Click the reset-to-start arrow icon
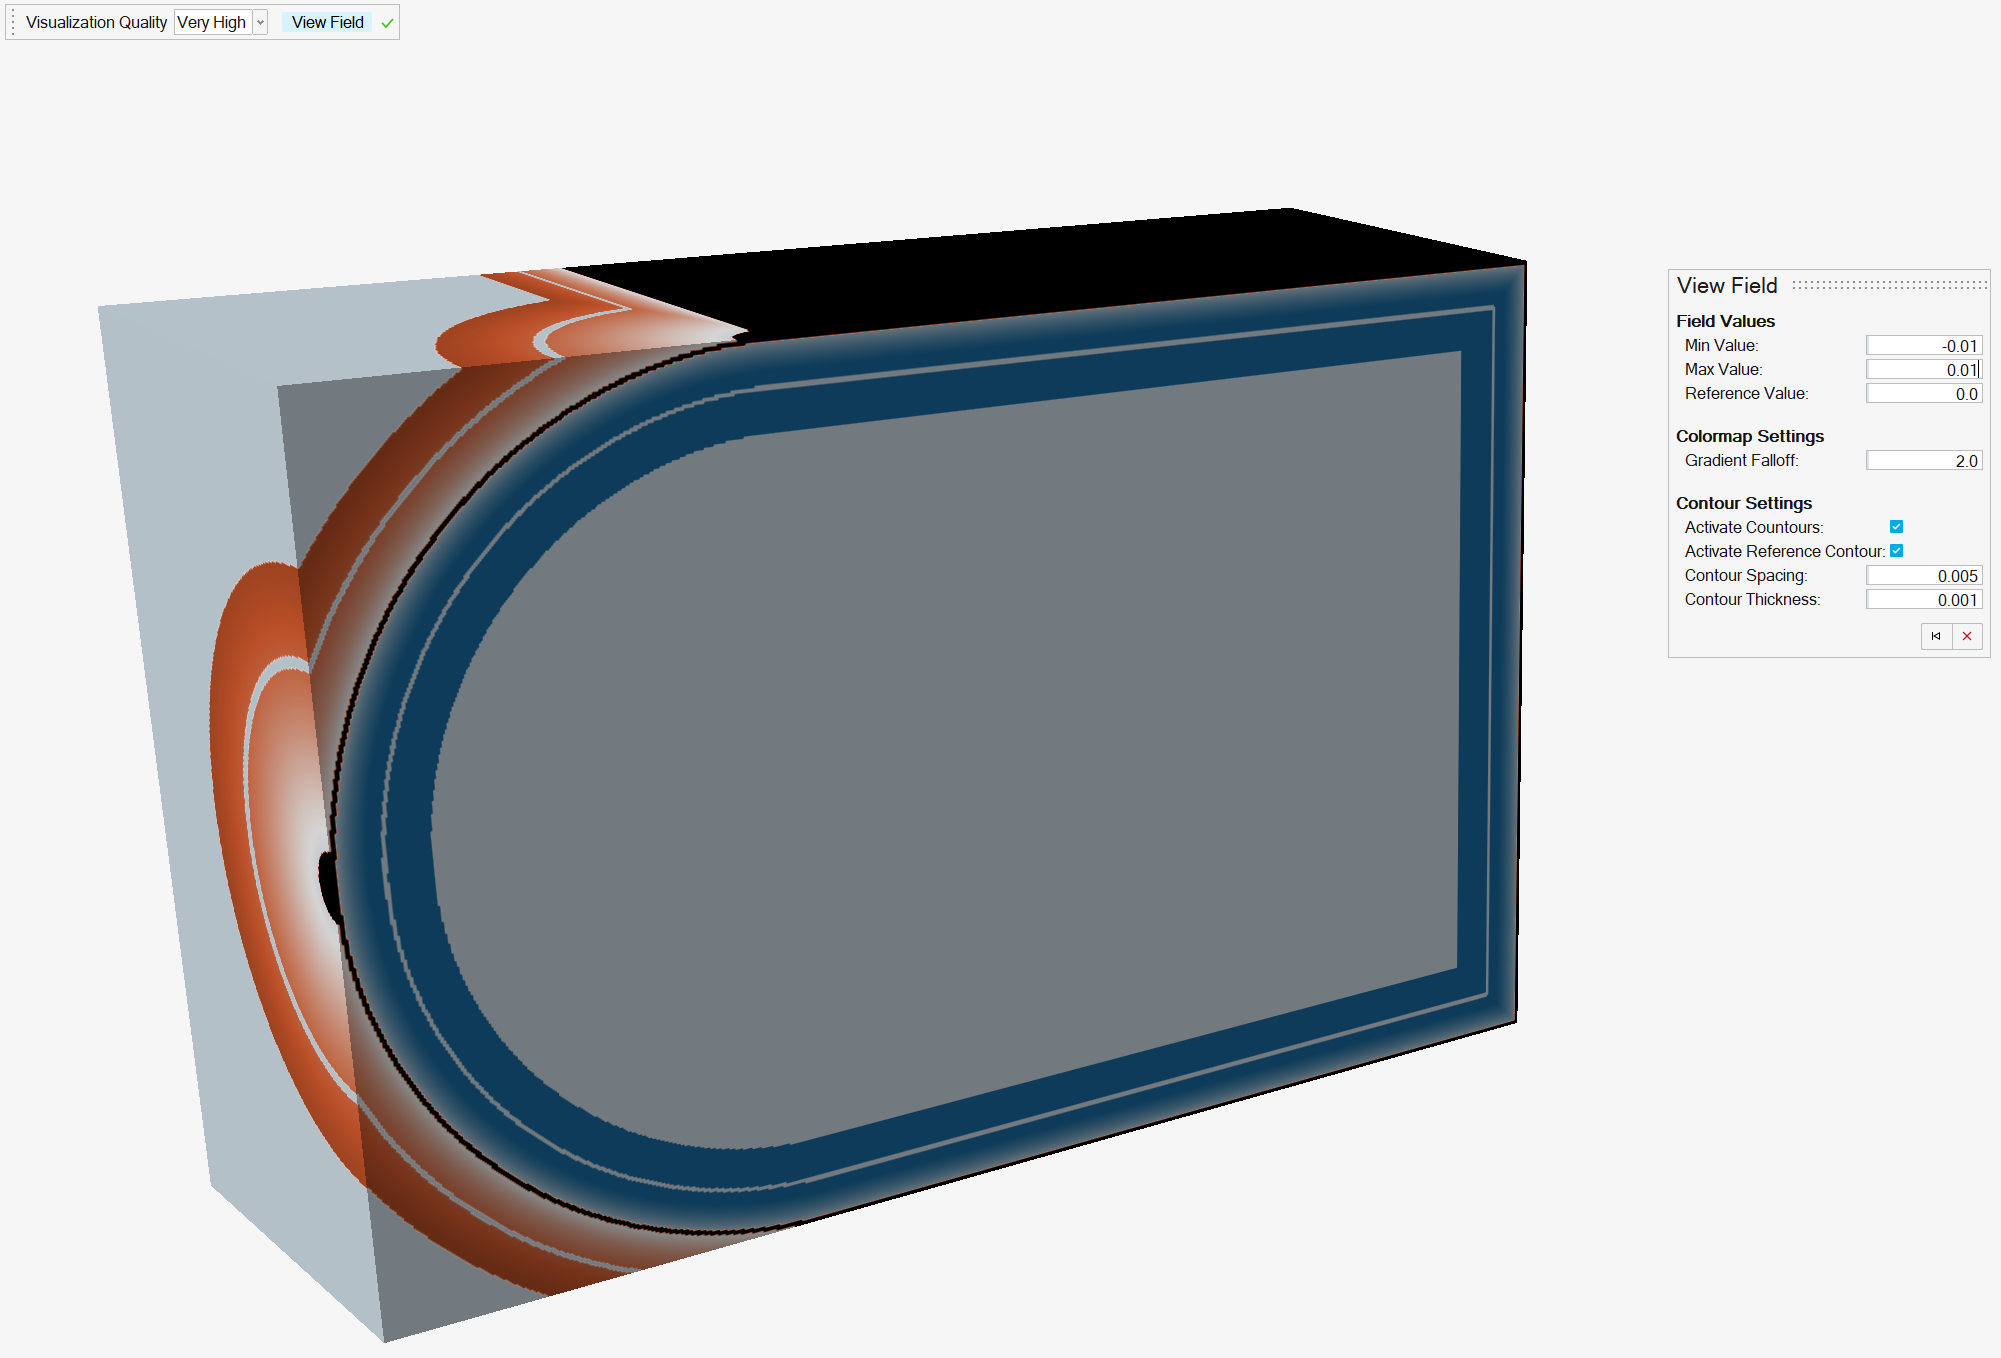This screenshot has width=2001, height=1358. coord(1936,636)
